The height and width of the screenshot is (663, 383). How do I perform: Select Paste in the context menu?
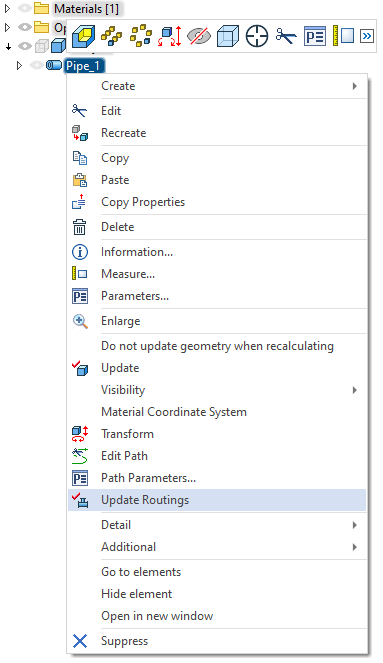(217, 180)
